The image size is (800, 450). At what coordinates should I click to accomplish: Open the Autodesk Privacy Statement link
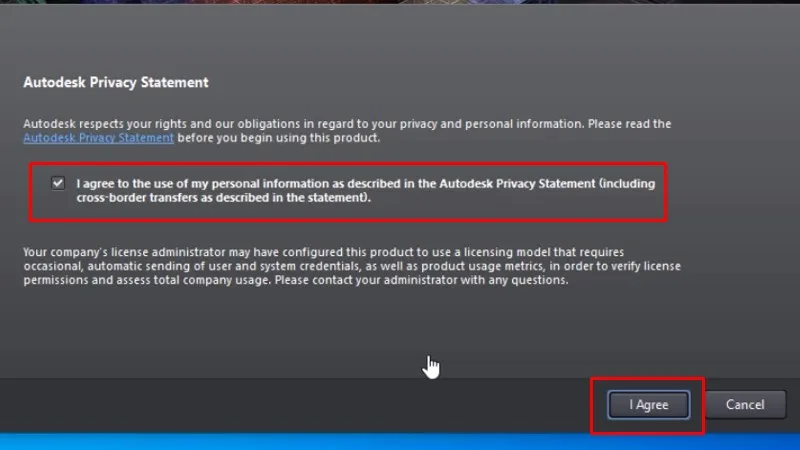coord(98,138)
